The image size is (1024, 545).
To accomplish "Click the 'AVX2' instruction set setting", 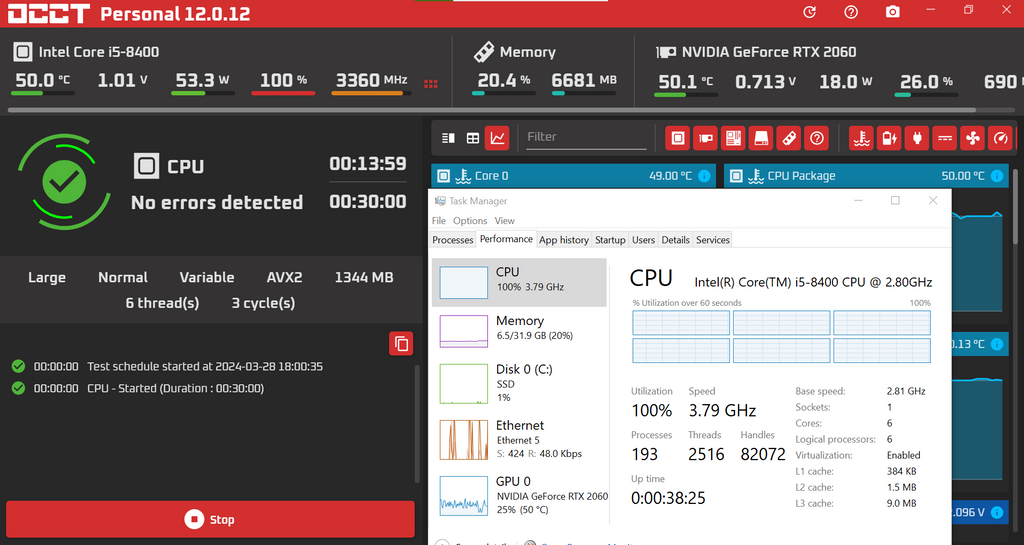I will [x=284, y=277].
